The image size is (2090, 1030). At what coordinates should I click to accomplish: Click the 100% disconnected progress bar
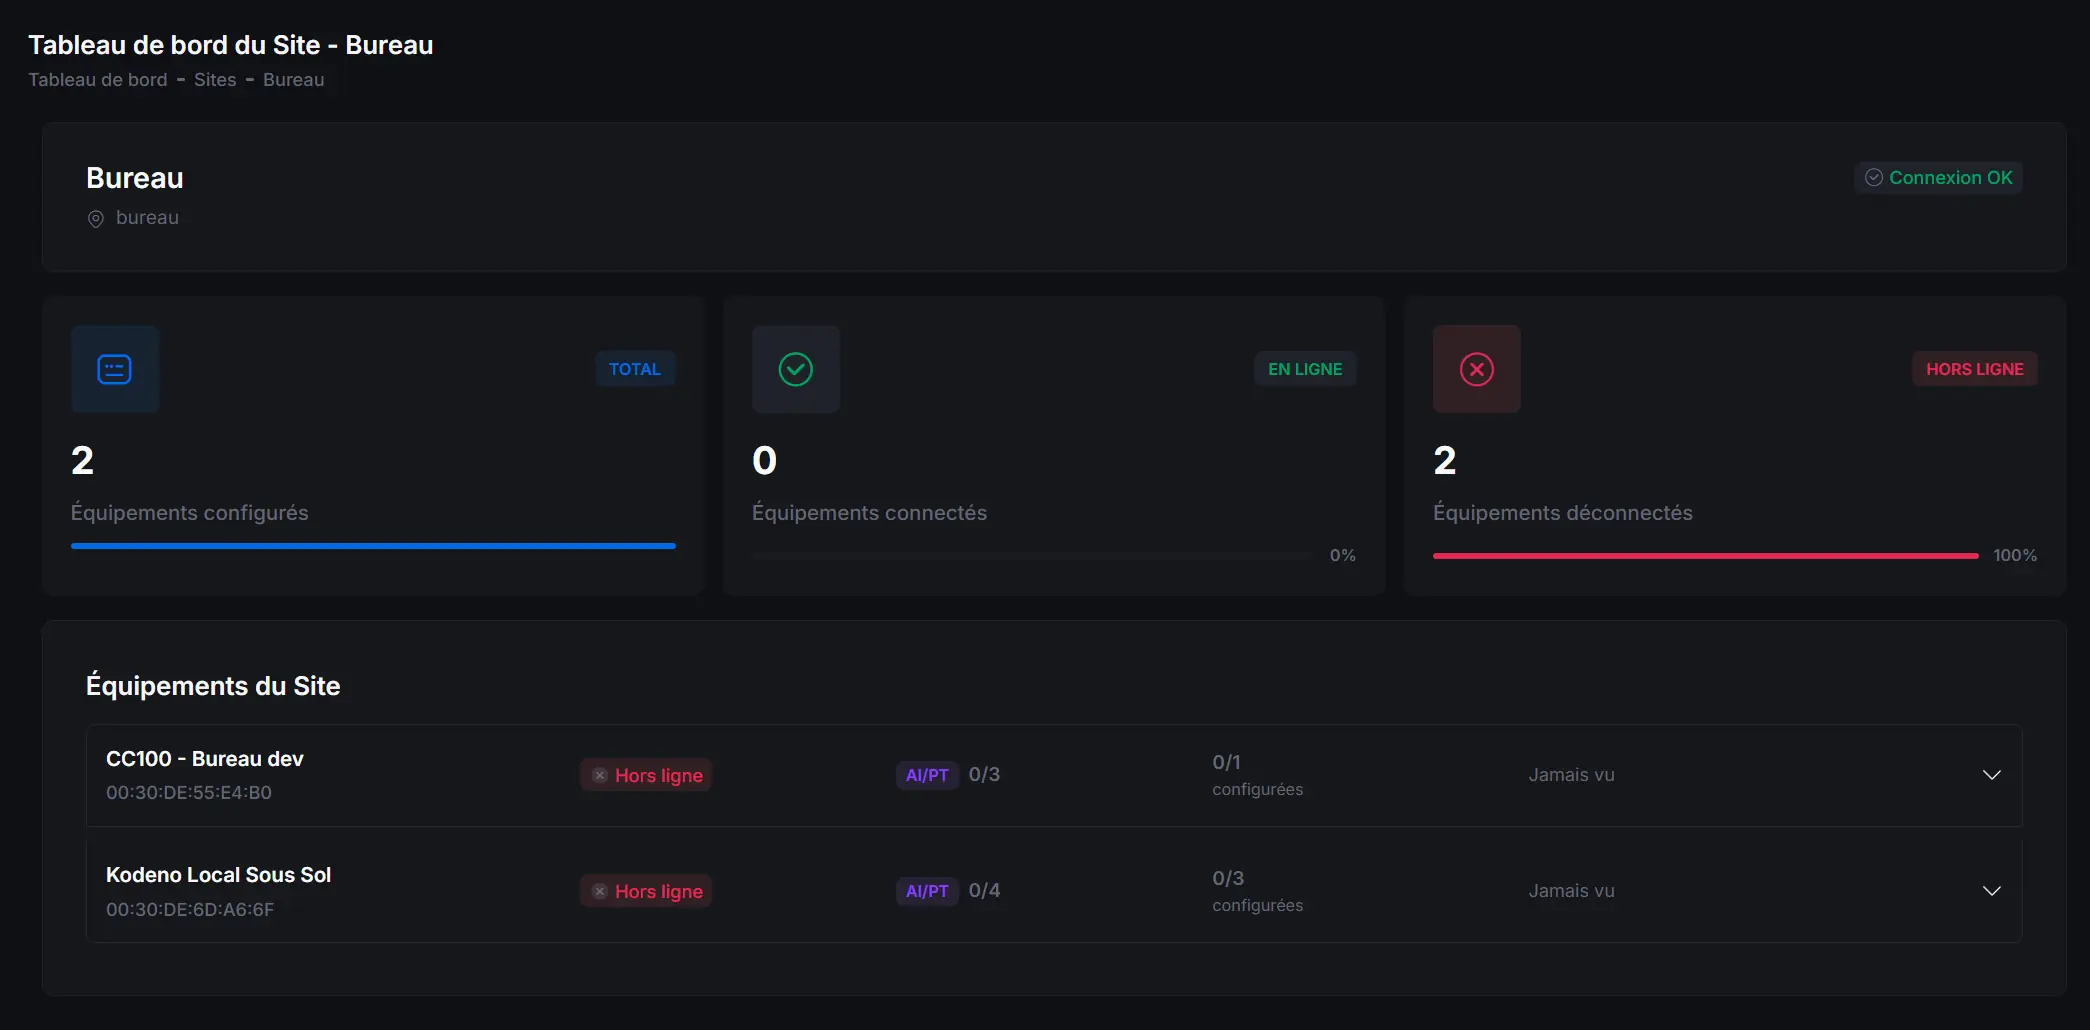point(1704,555)
